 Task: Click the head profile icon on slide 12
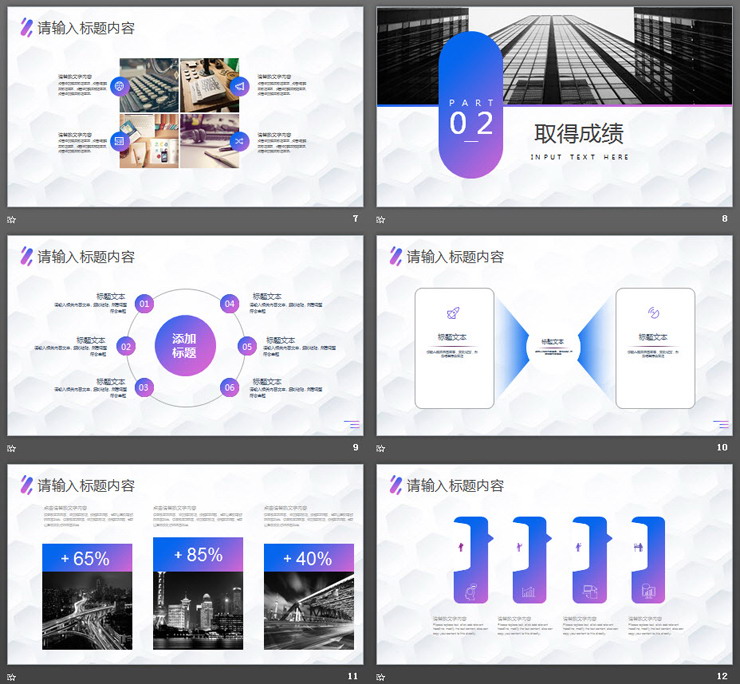tap(471, 591)
